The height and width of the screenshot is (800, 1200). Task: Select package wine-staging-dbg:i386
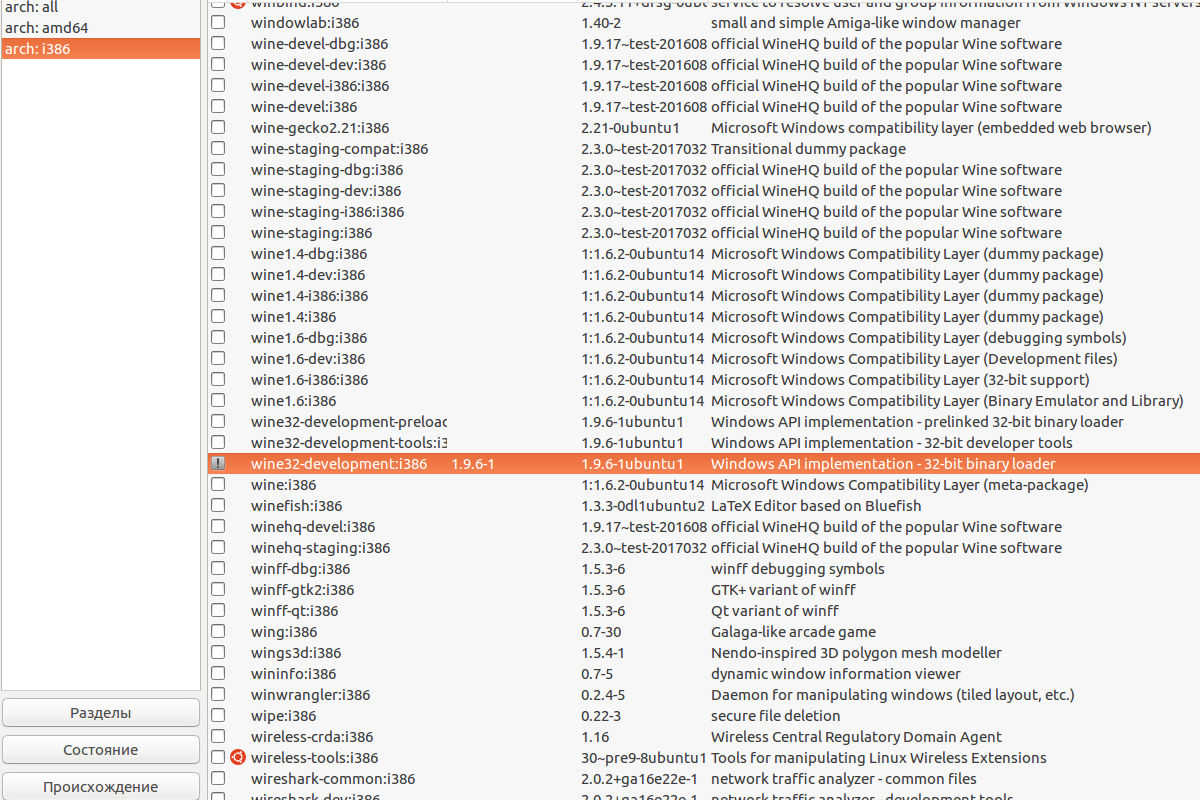[327, 169]
